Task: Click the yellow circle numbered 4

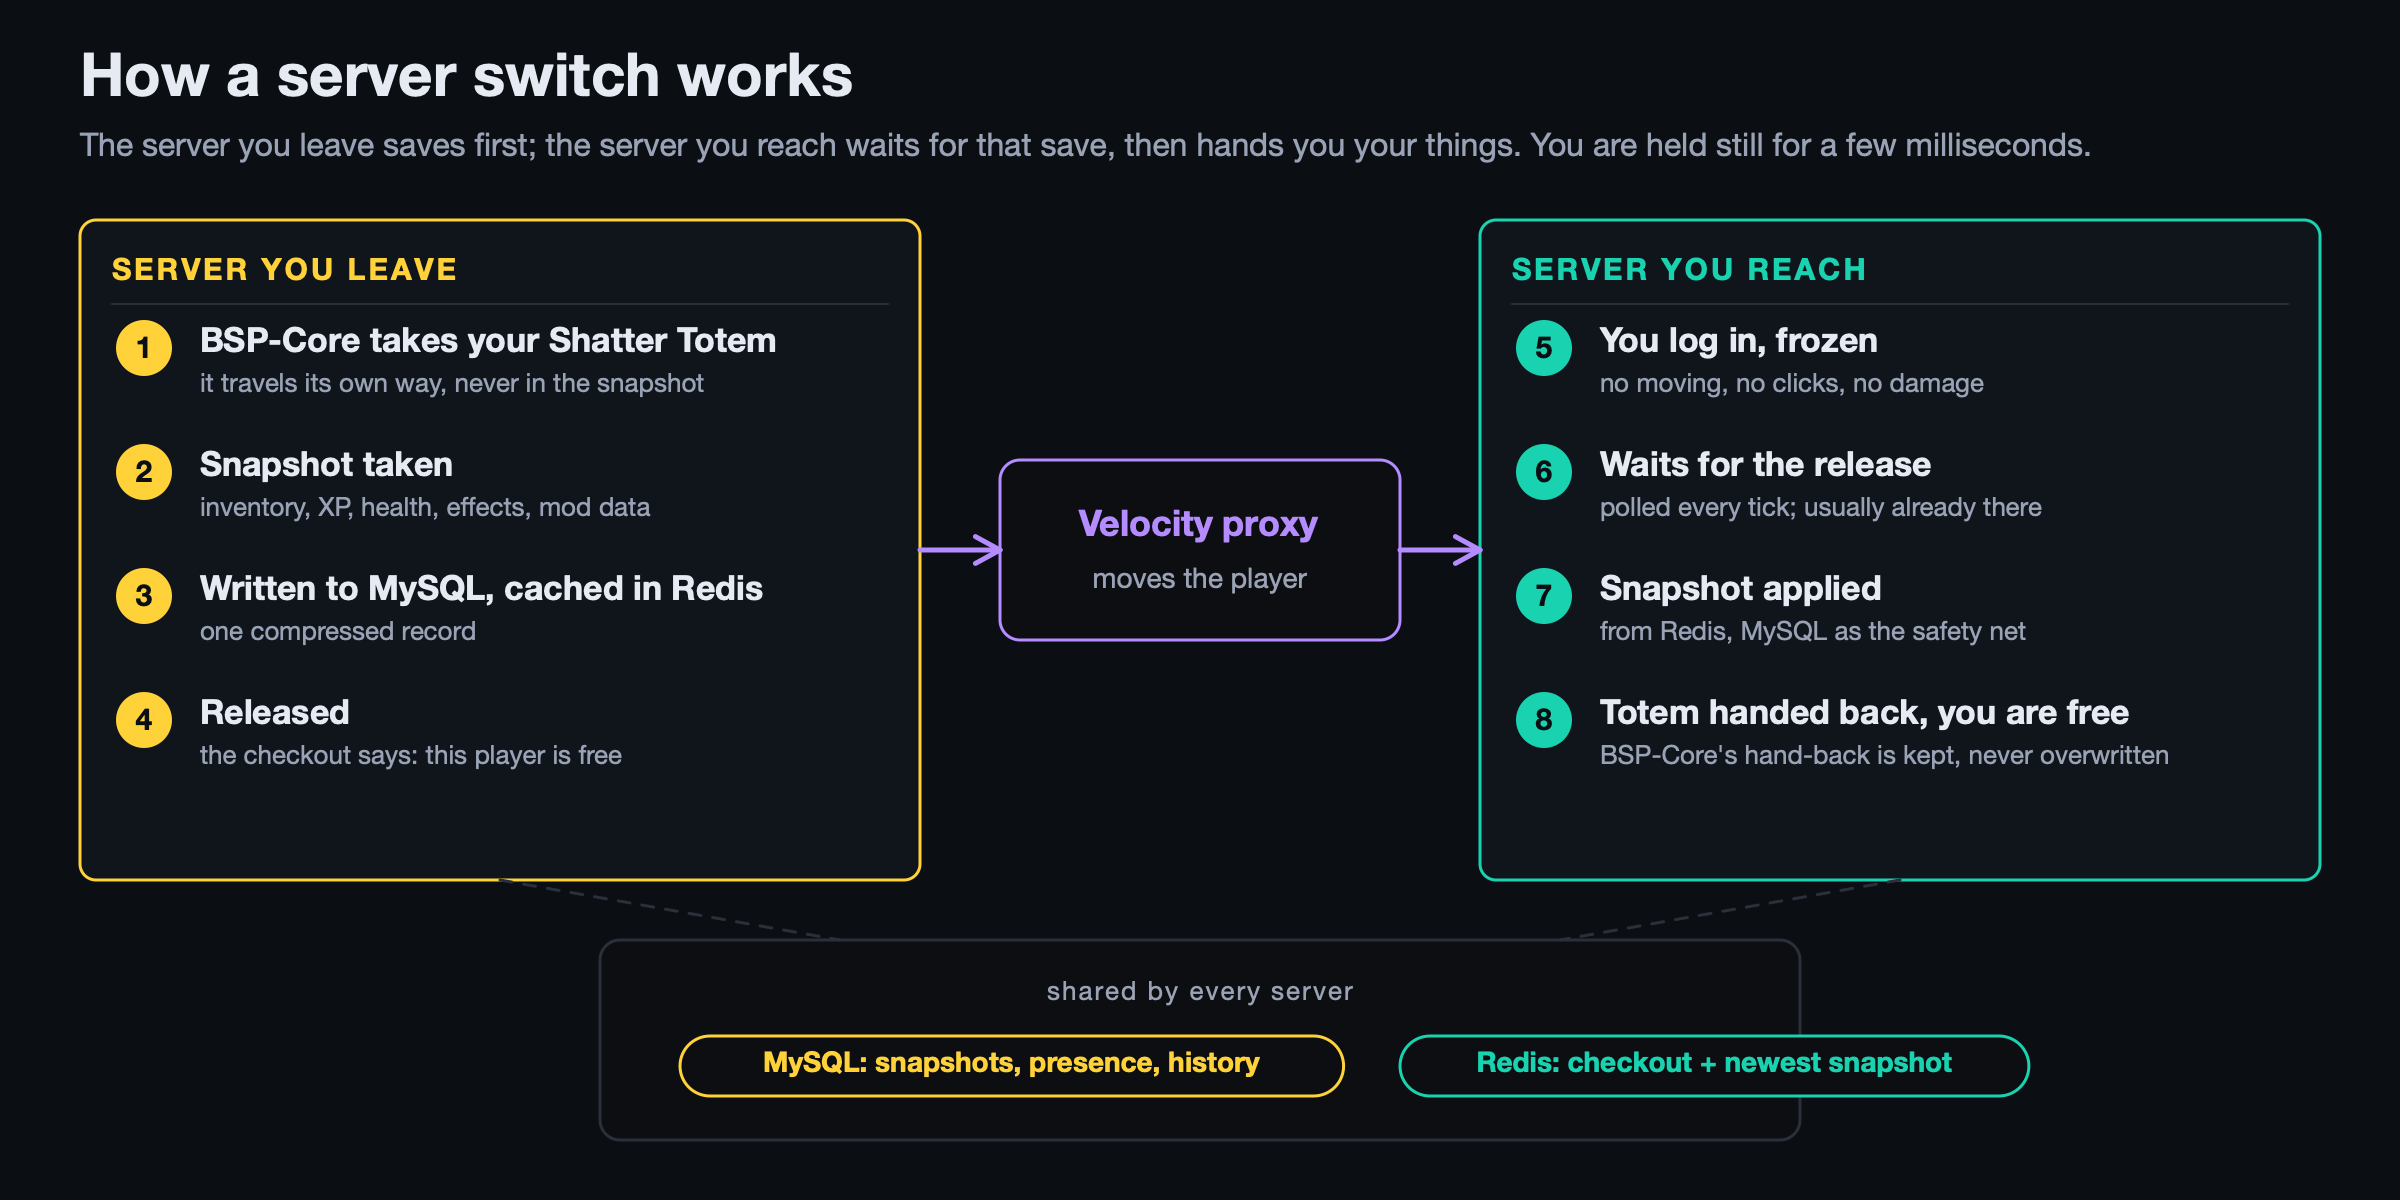Action: [x=144, y=720]
